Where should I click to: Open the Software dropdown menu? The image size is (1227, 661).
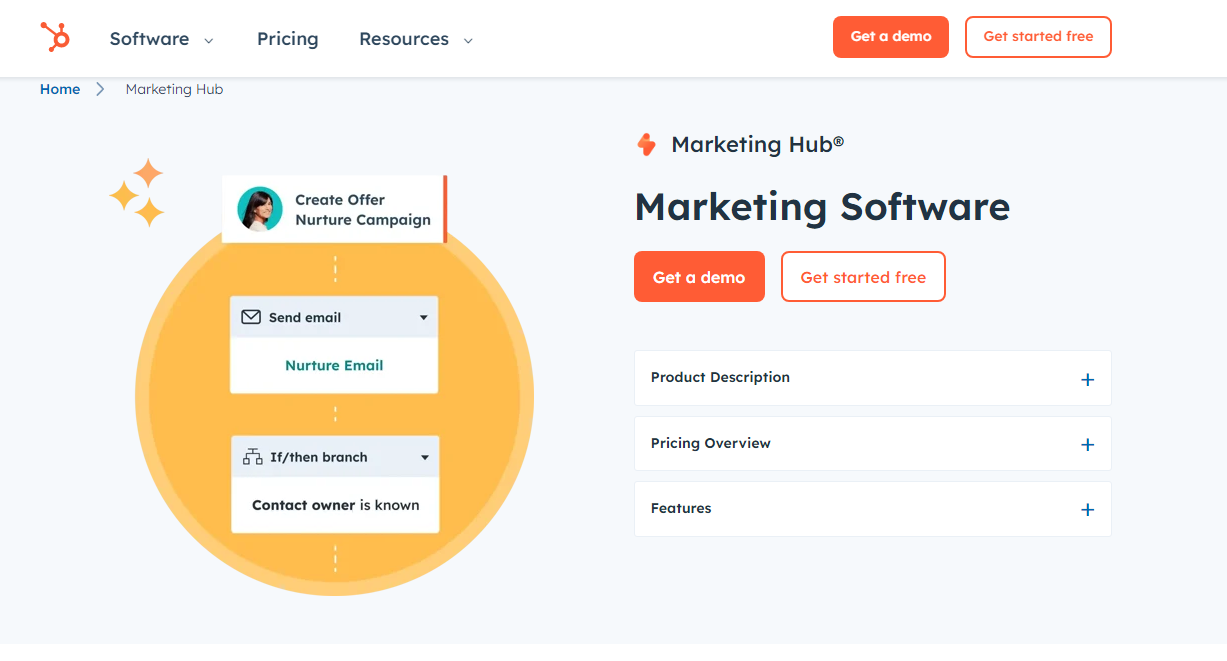click(162, 39)
